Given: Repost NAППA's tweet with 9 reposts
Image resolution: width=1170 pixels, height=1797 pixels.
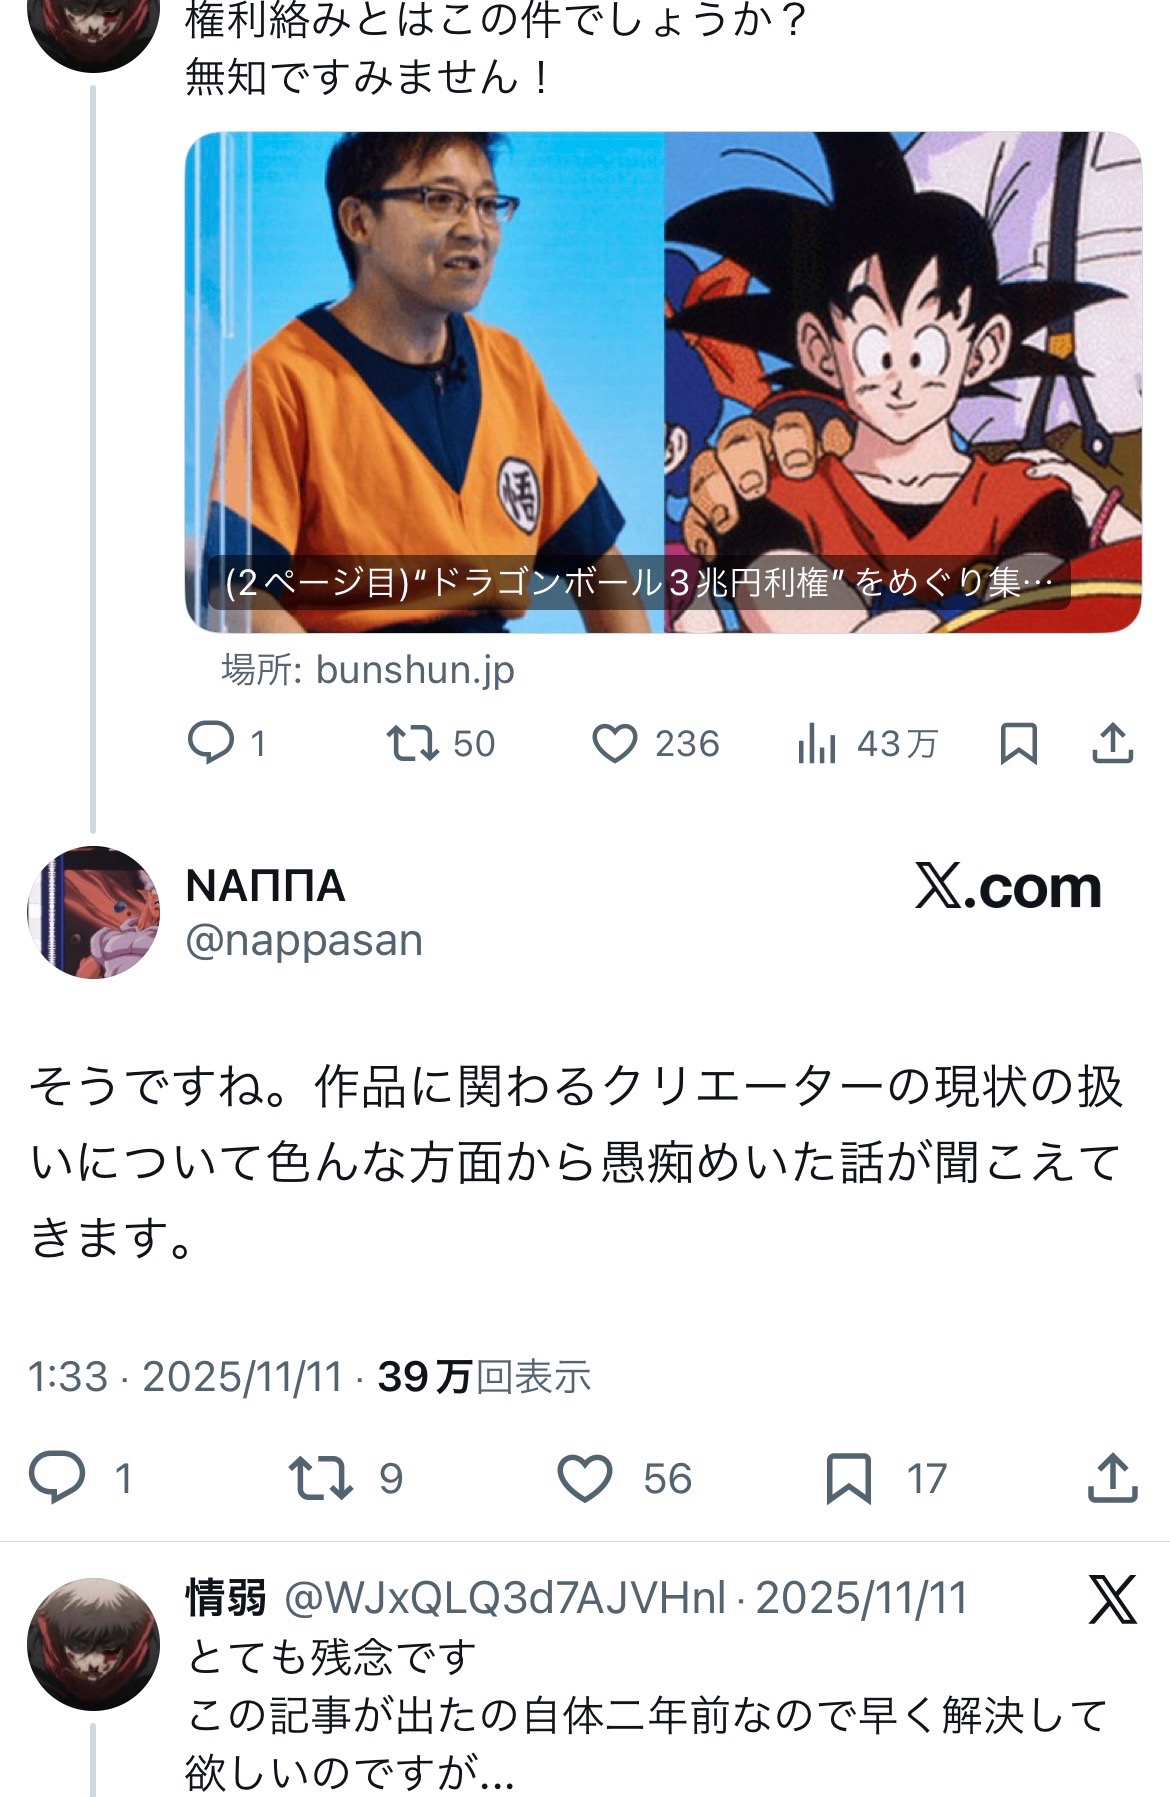Looking at the screenshot, I should 320,1478.
